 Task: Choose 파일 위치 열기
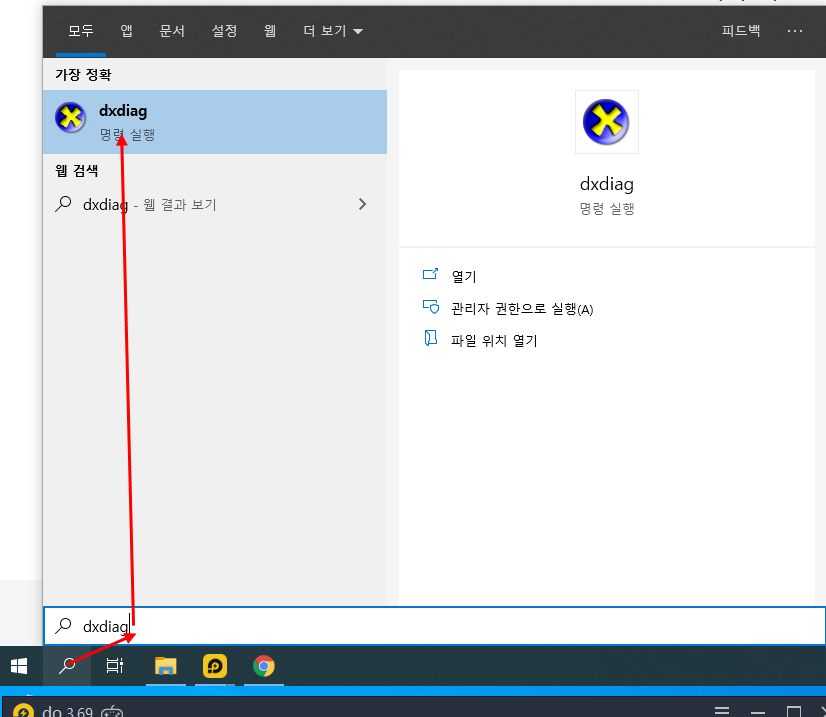494,341
